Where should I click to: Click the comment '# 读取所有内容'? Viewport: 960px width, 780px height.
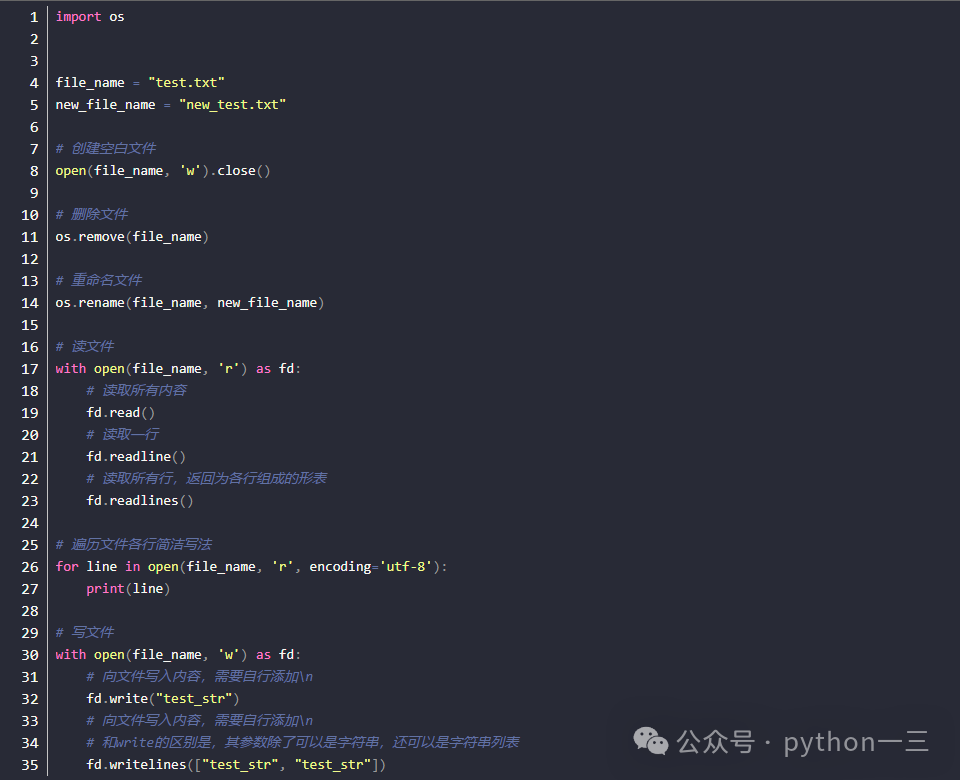[x=137, y=391]
